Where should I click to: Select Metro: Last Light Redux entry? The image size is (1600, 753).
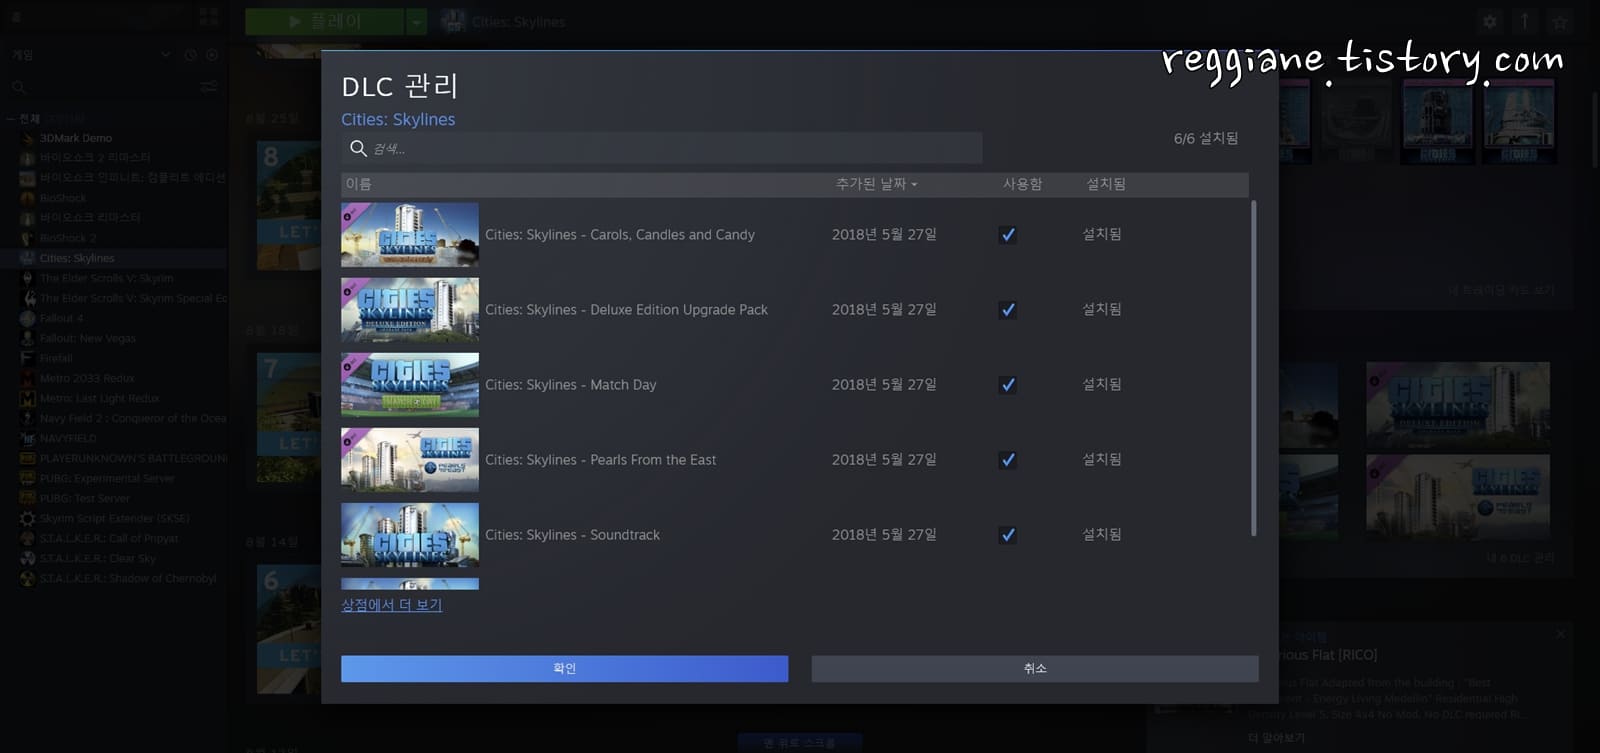[x=100, y=398]
